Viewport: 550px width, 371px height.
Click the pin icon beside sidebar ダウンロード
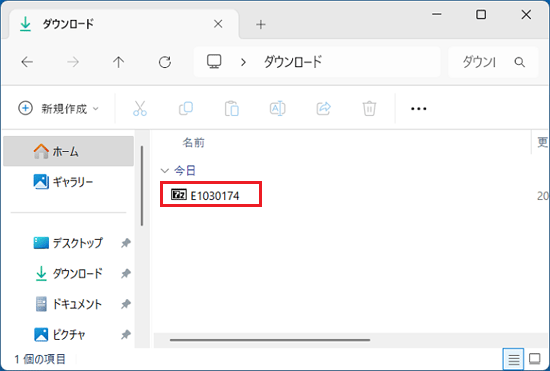pos(126,273)
